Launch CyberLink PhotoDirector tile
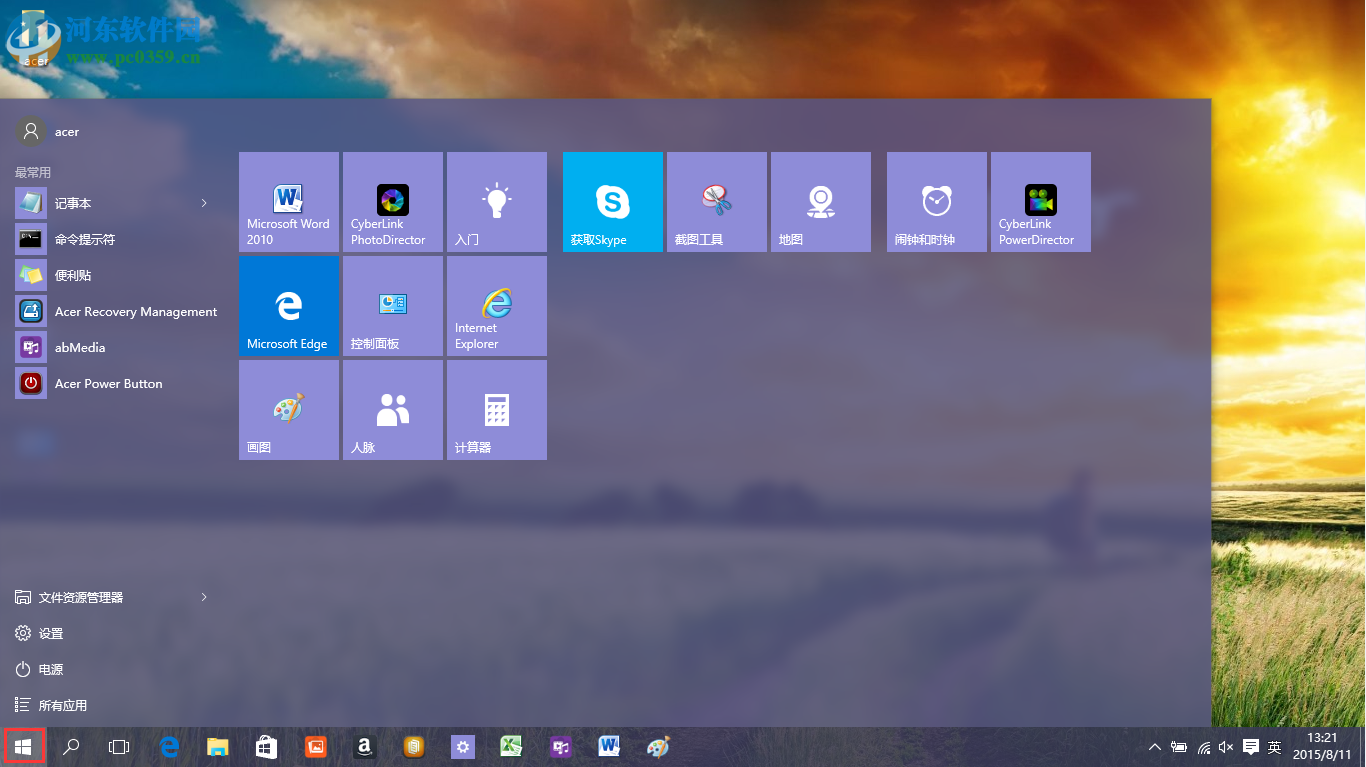Image resolution: width=1366 pixels, height=767 pixels. (392, 201)
